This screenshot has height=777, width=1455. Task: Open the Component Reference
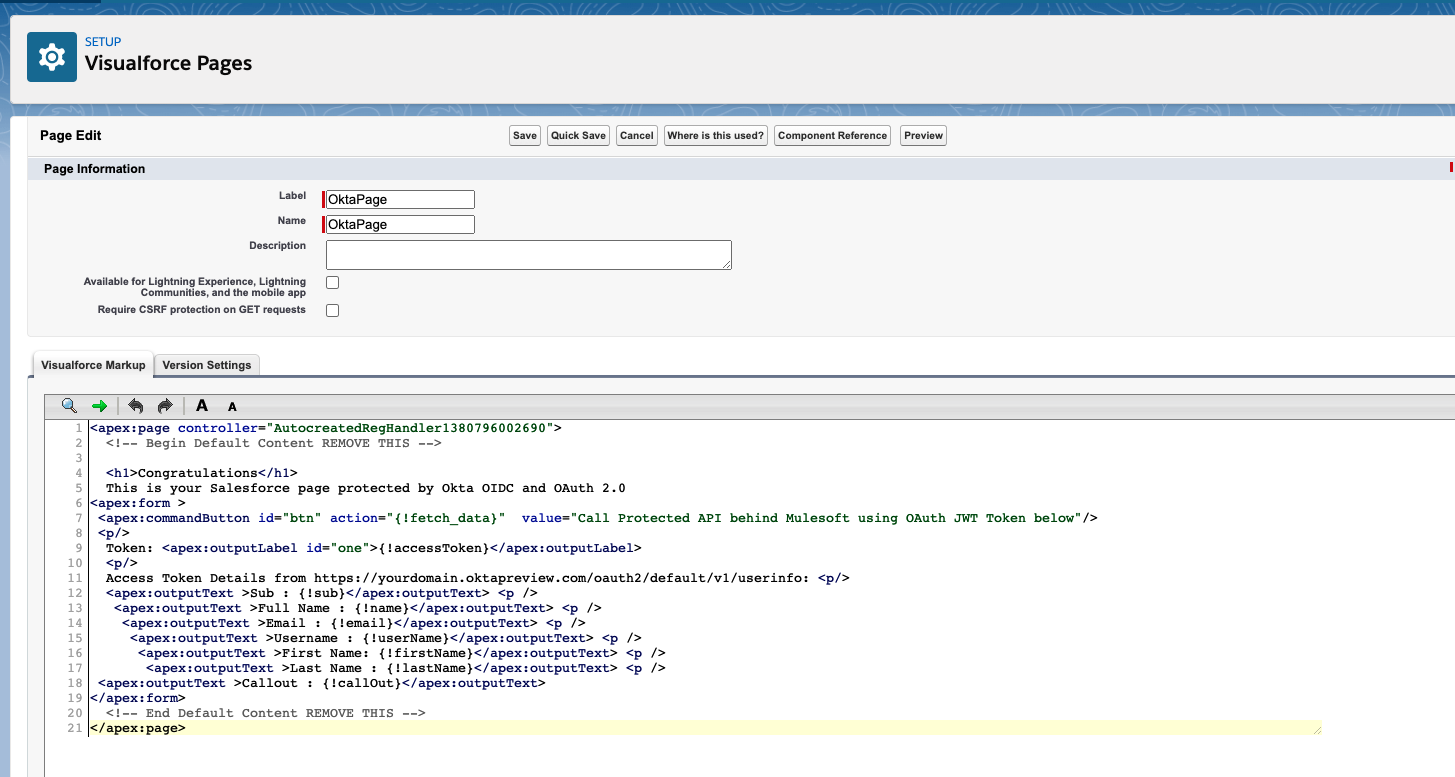pos(832,136)
